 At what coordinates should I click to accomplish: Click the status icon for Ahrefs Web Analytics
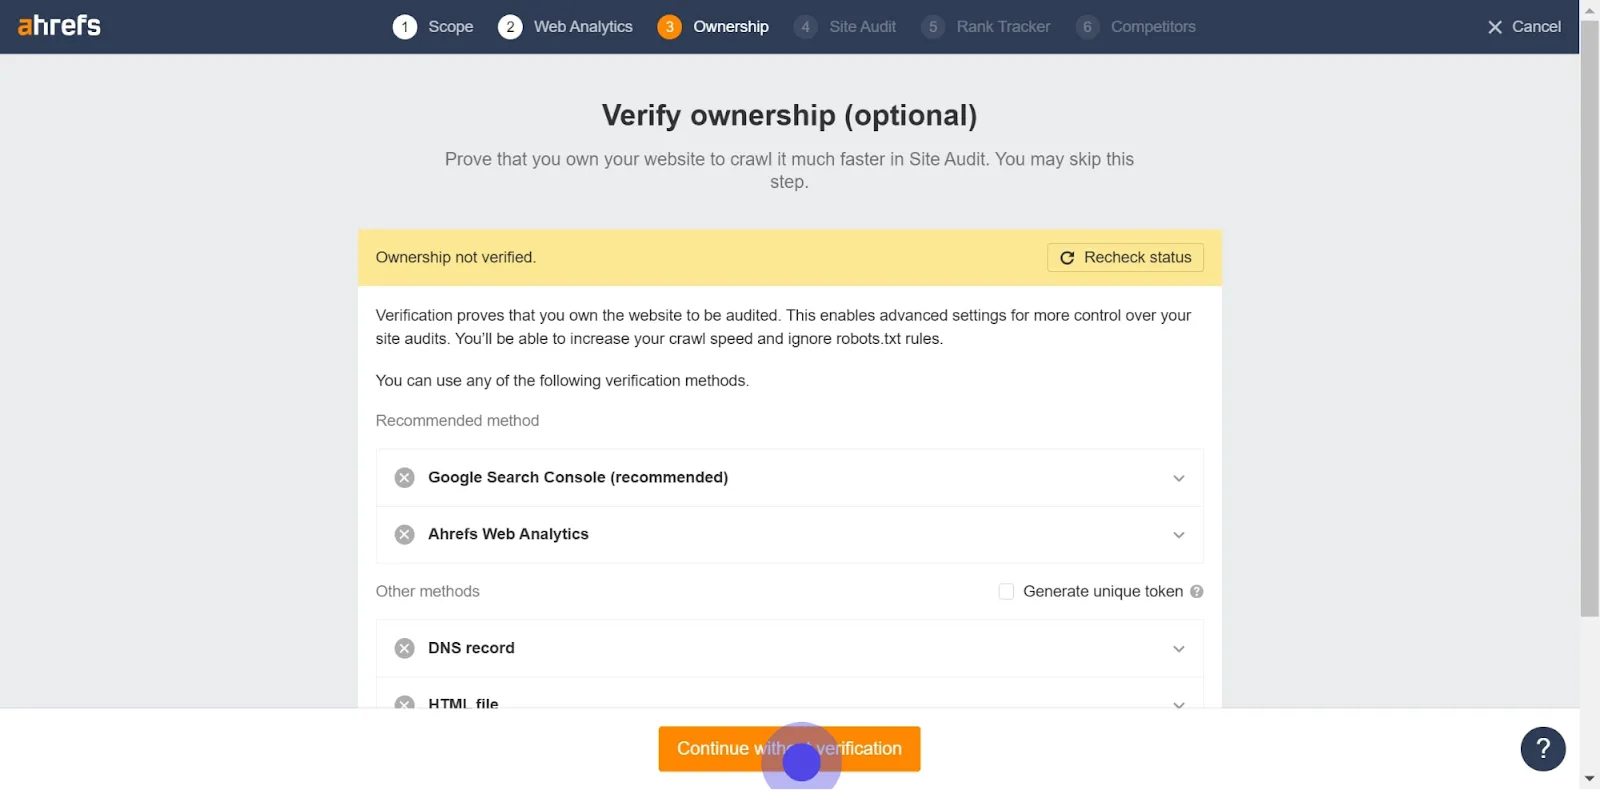tap(404, 535)
